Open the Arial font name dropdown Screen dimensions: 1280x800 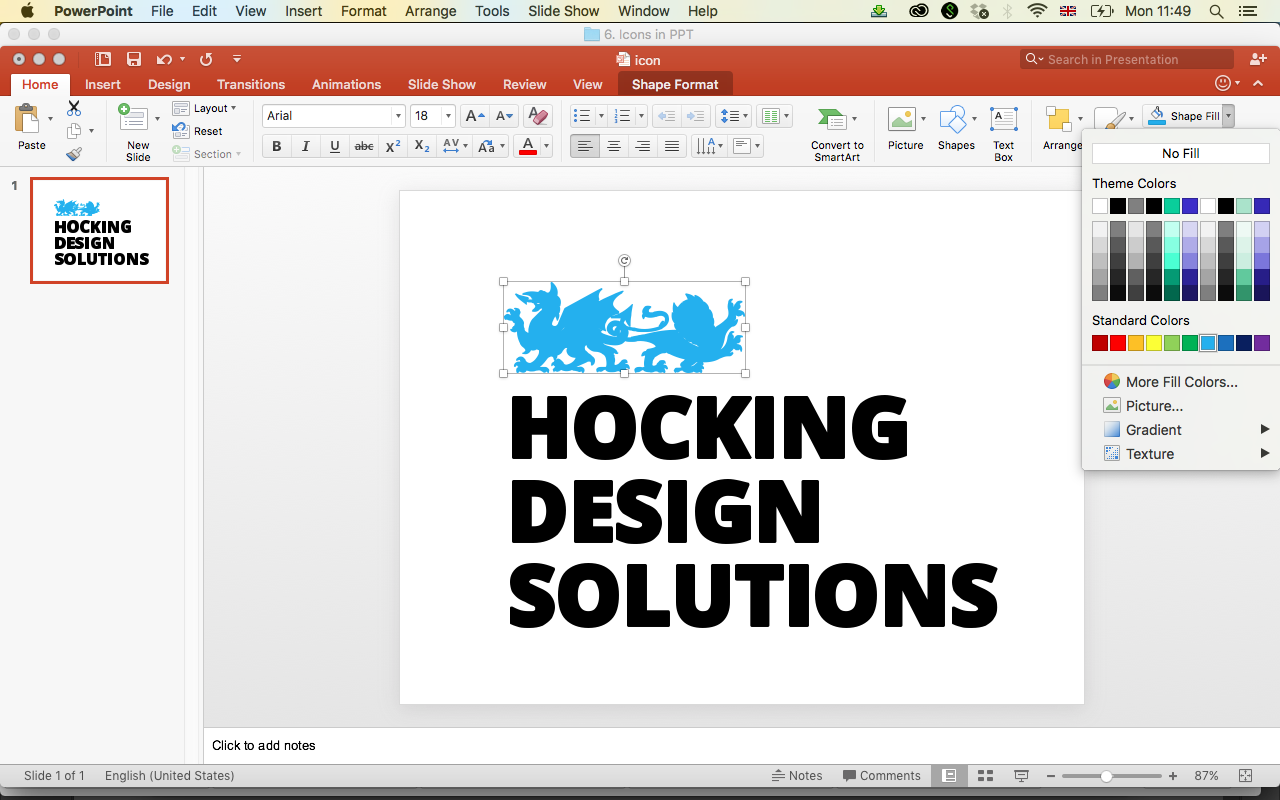pos(397,115)
